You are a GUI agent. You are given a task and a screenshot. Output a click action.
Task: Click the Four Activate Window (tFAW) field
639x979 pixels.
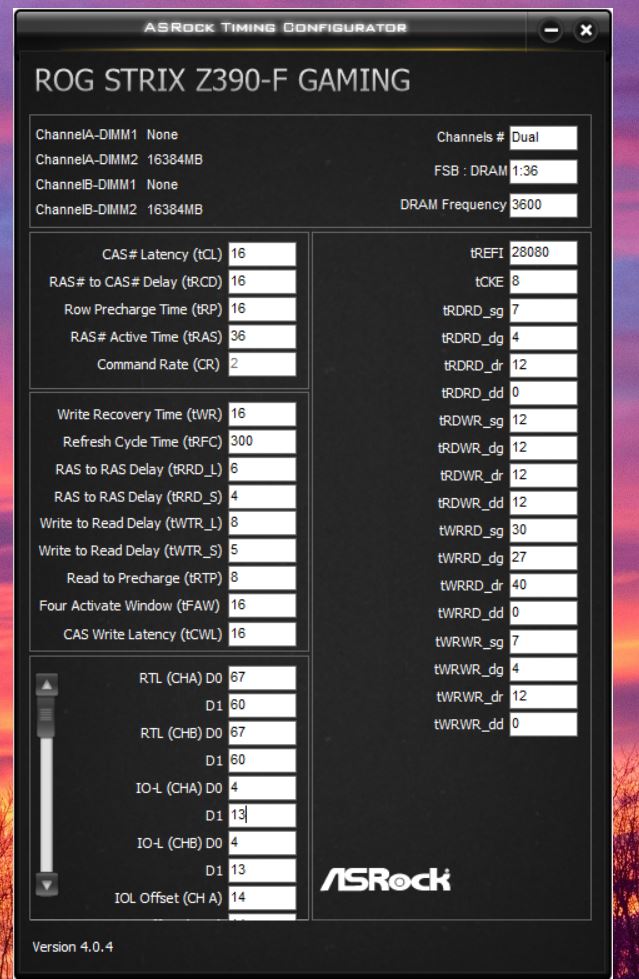pos(262,605)
